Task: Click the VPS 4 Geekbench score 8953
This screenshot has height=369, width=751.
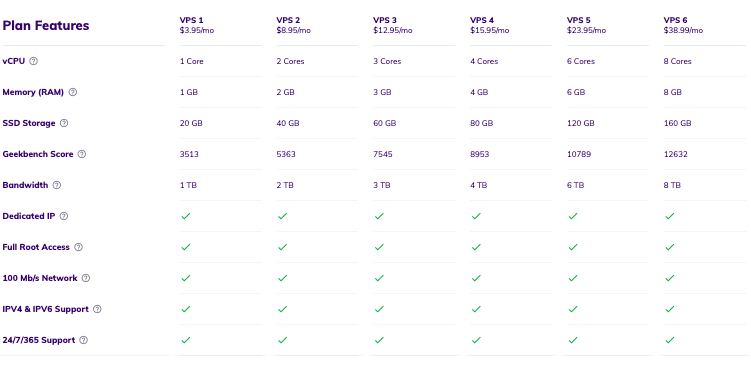Action: click(479, 154)
